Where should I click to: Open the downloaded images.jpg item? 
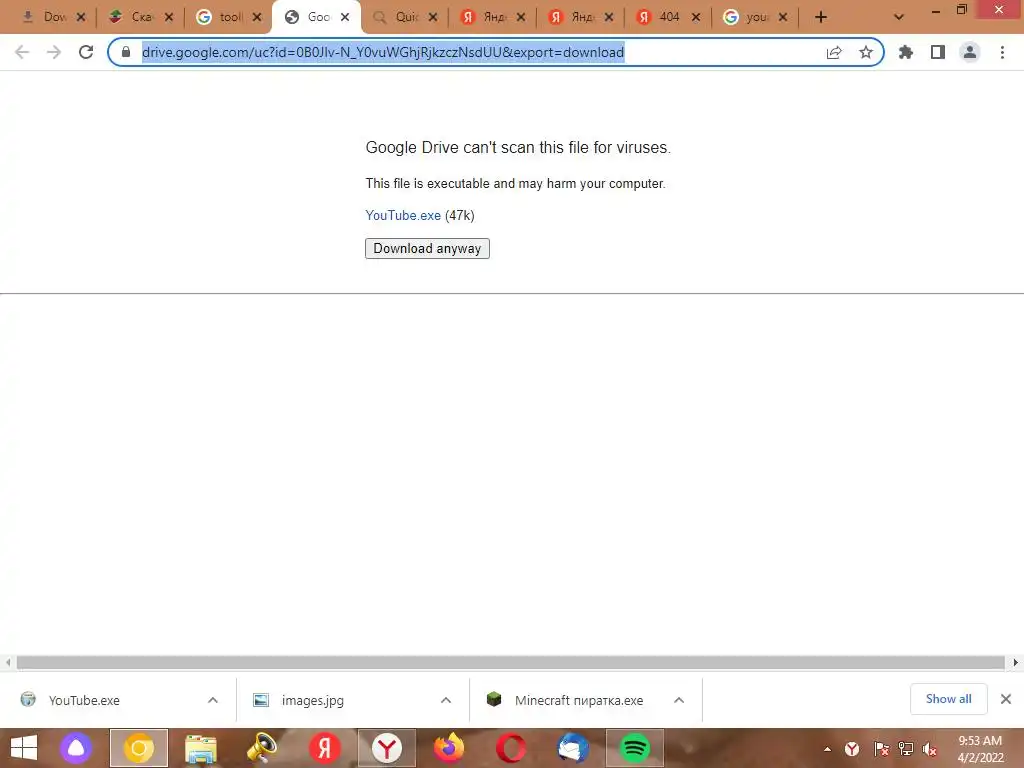pos(312,700)
